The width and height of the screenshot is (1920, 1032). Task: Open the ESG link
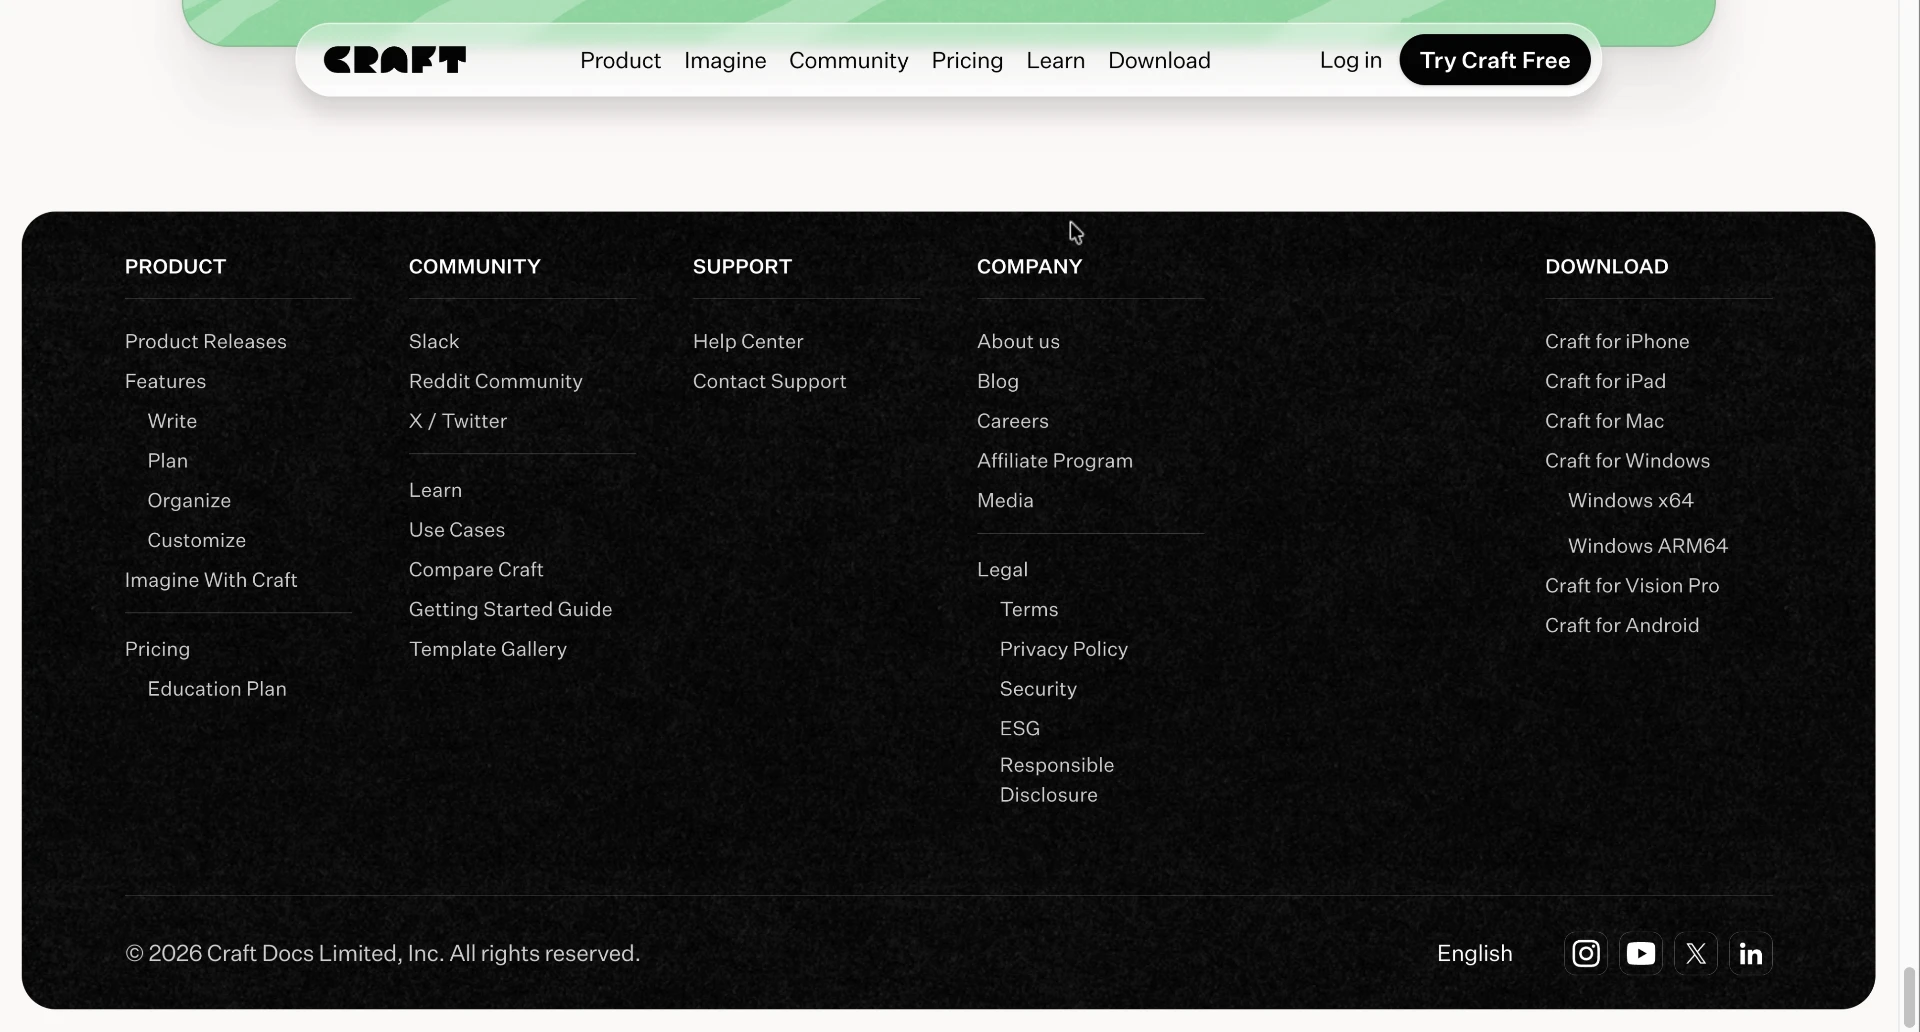pyautogui.click(x=1020, y=728)
